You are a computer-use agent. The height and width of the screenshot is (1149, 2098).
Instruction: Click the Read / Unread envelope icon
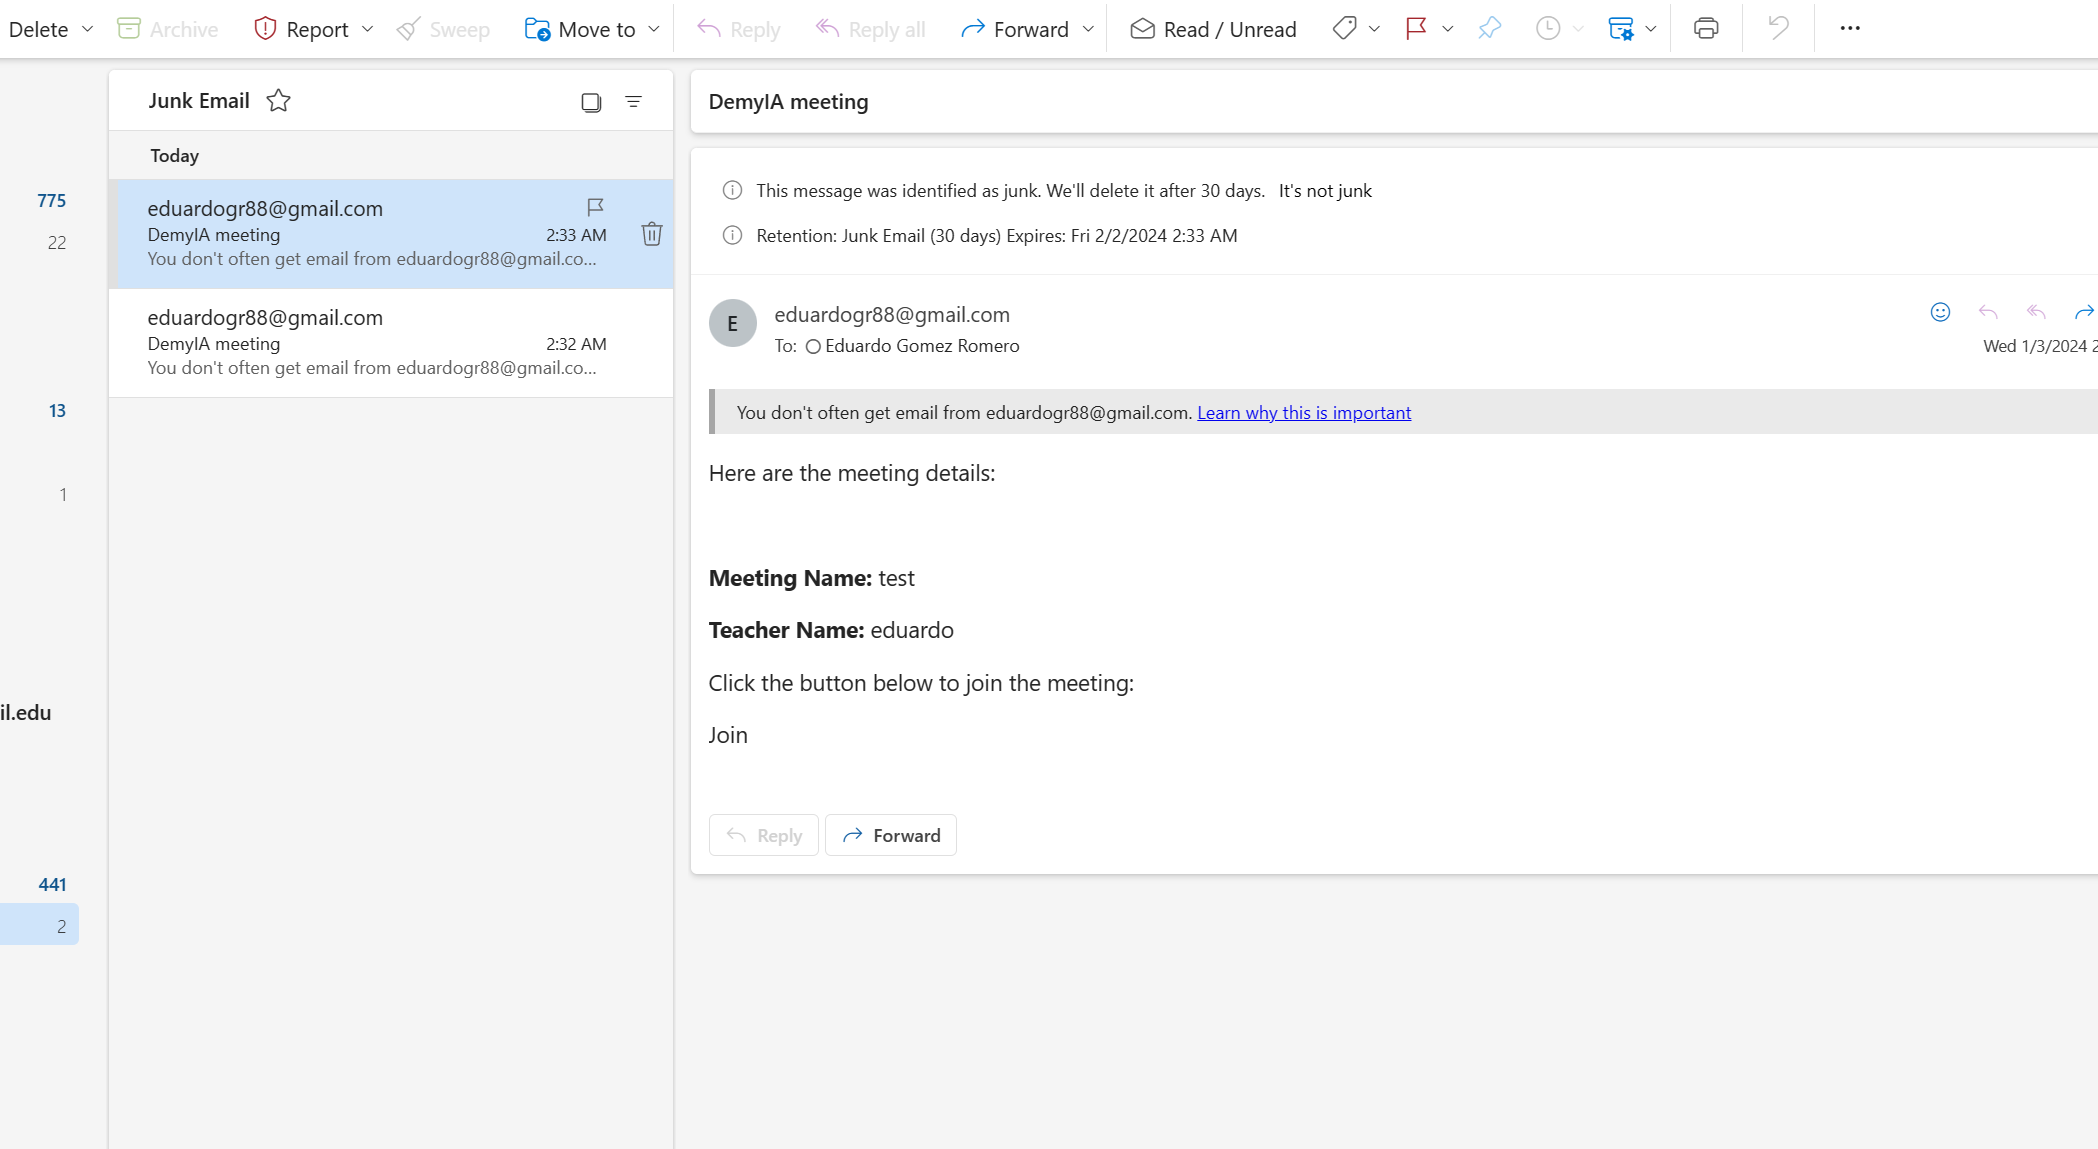point(1142,29)
